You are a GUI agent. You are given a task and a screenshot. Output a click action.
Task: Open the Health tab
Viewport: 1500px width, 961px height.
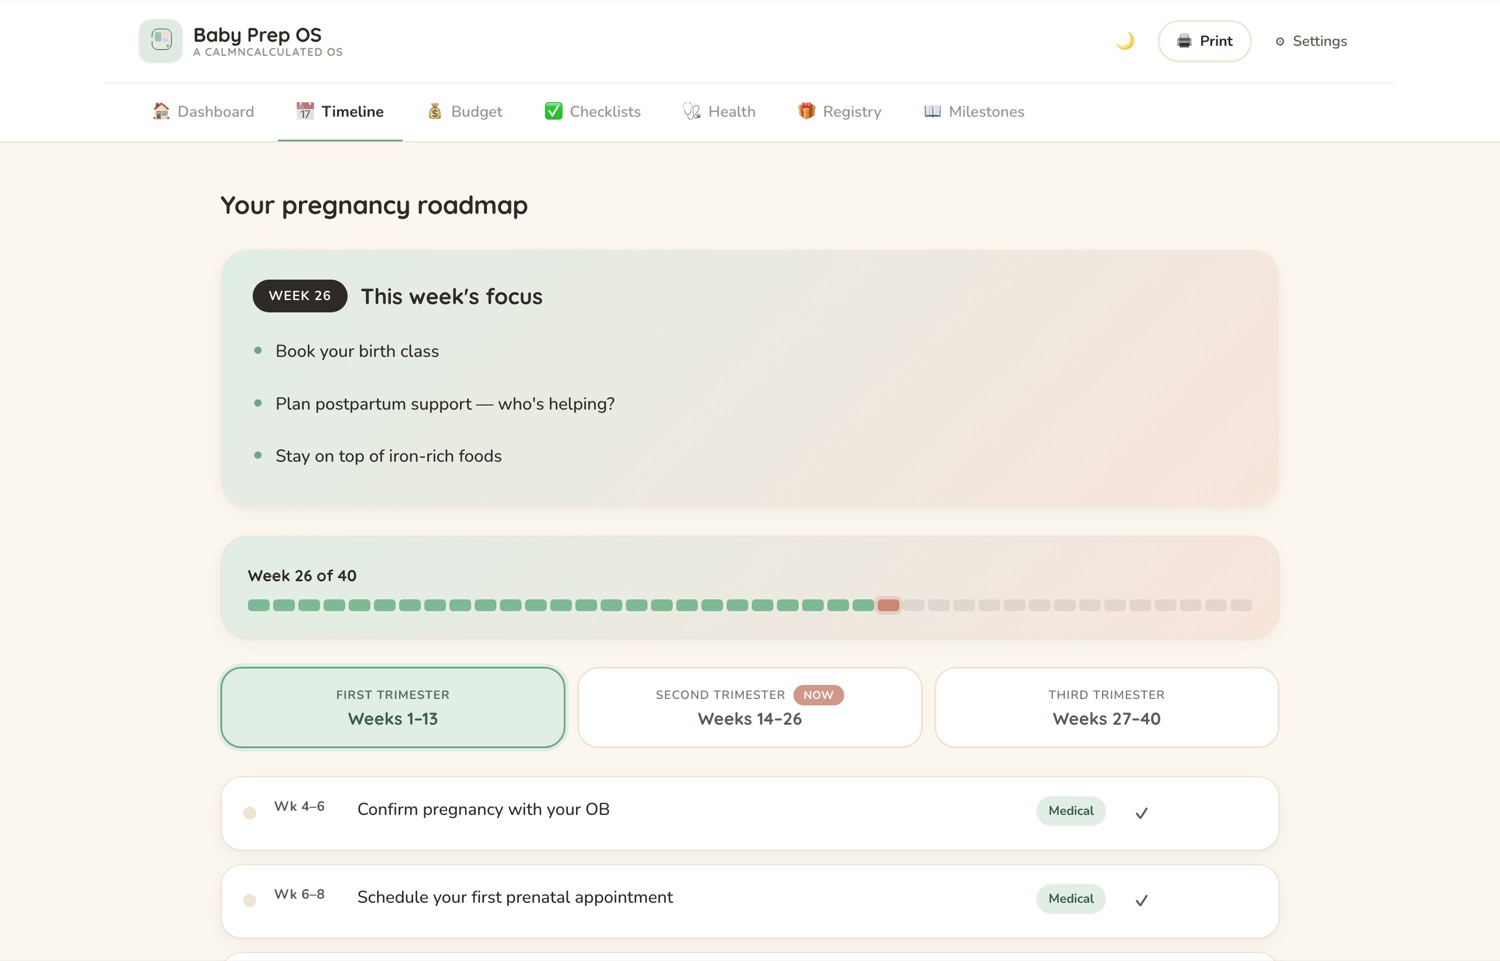pos(719,112)
